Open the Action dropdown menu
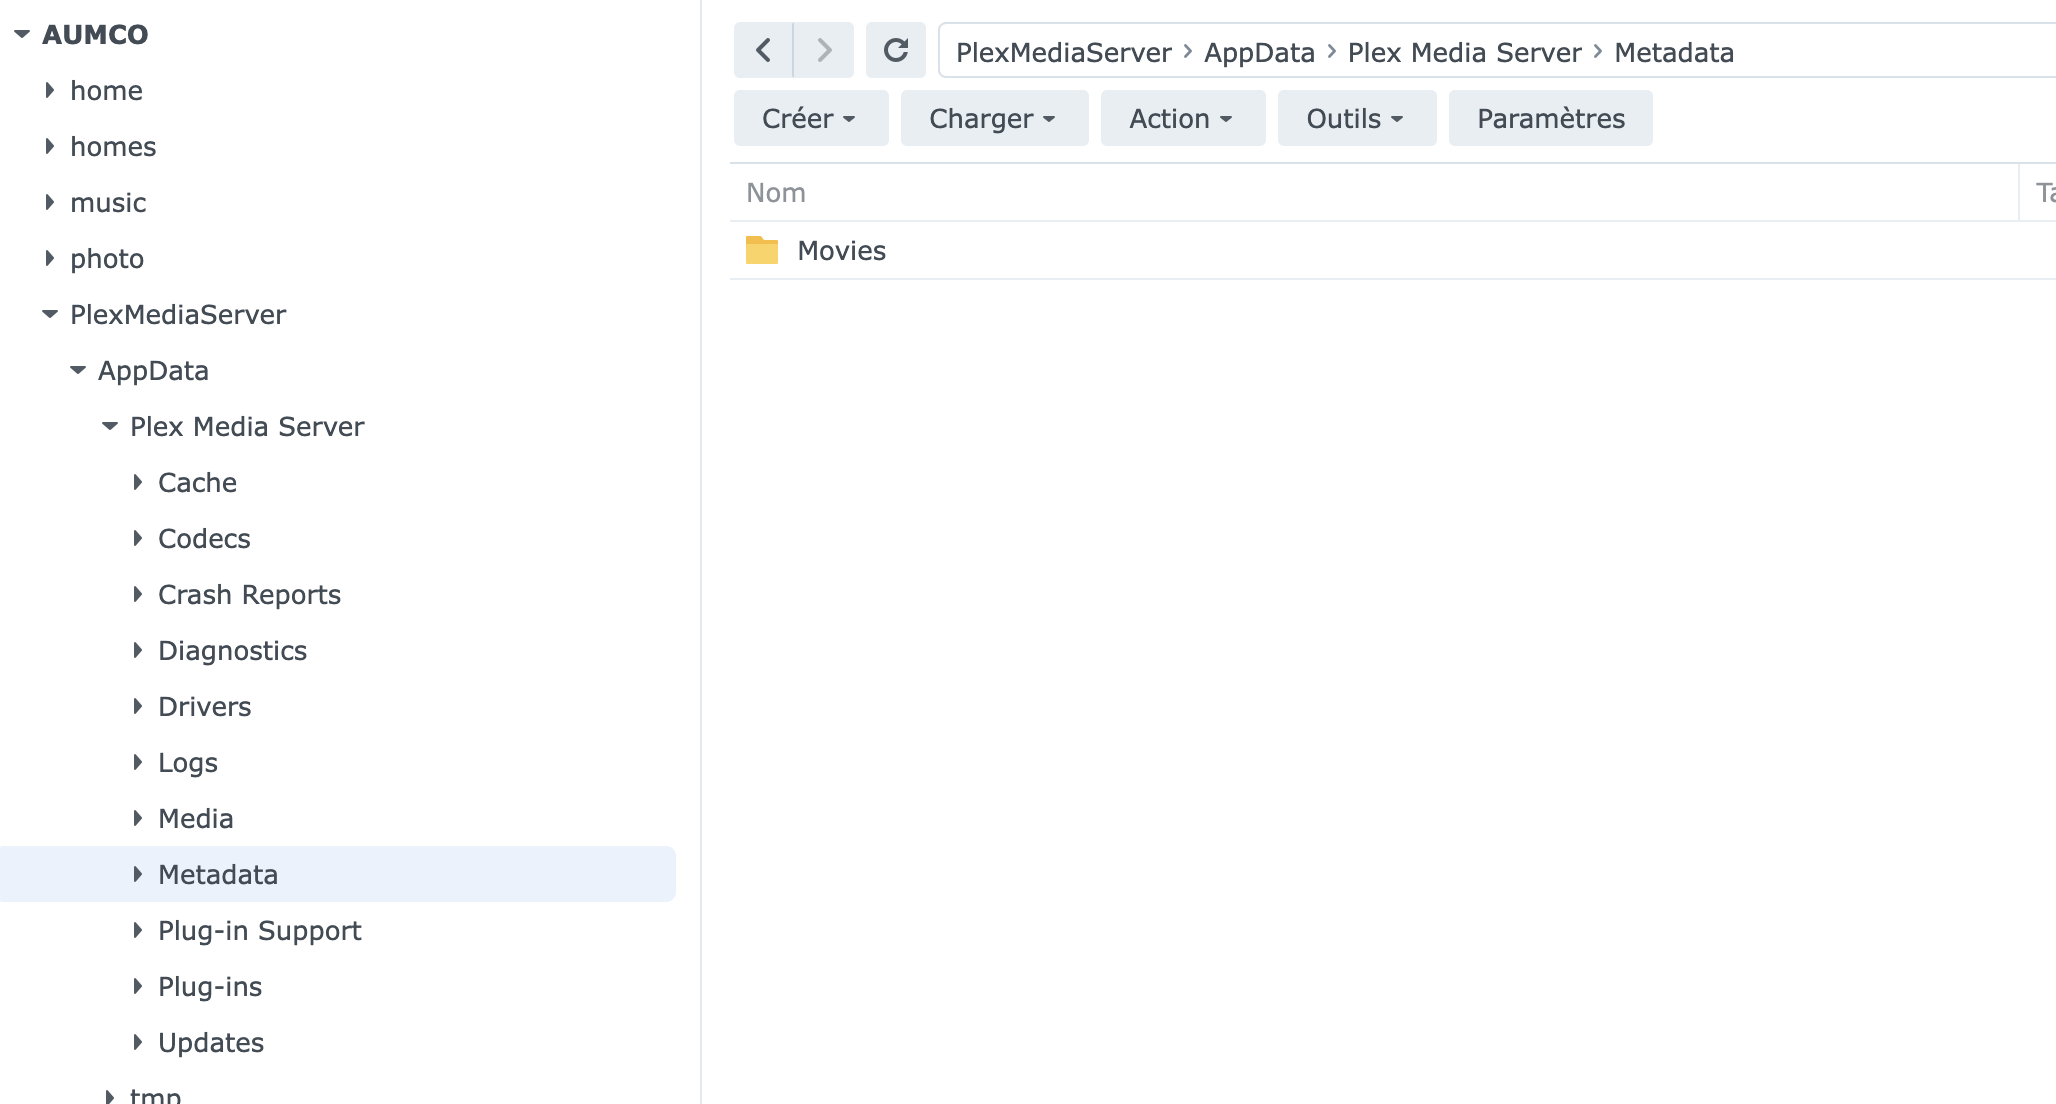 click(x=1183, y=118)
